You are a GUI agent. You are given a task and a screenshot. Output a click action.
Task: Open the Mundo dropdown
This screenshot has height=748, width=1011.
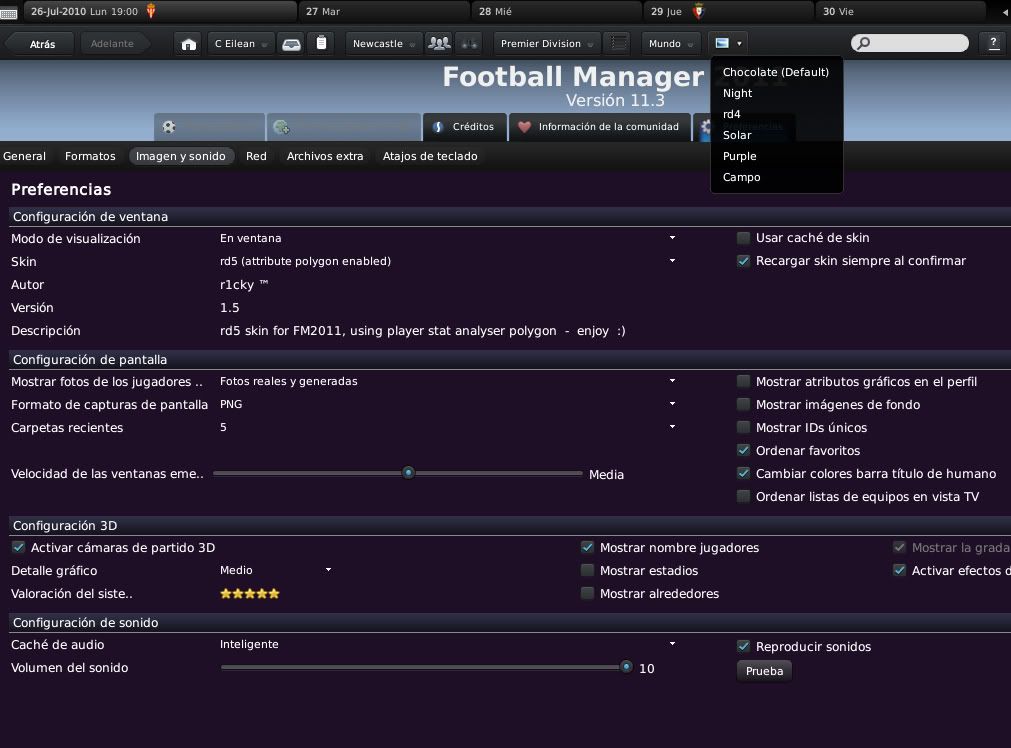point(671,44)
